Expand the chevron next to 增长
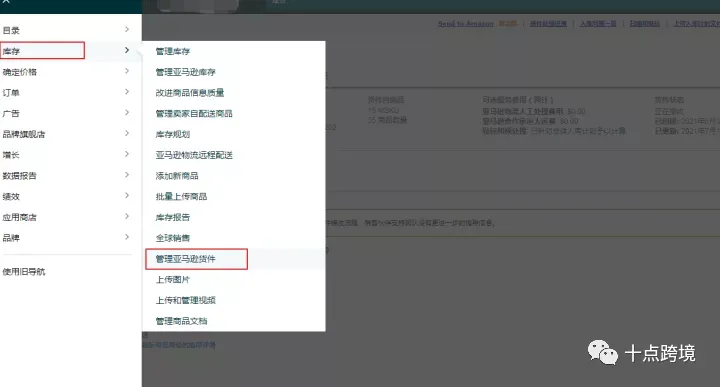720x387 pixels. coord(127,154)
